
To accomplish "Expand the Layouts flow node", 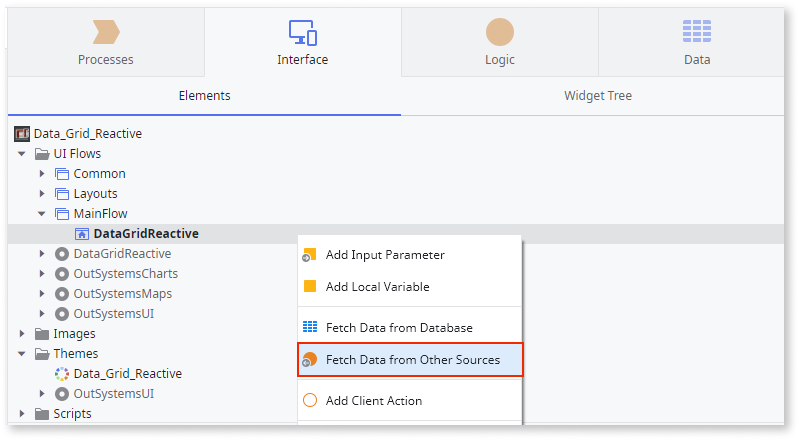I will [42, 194].
